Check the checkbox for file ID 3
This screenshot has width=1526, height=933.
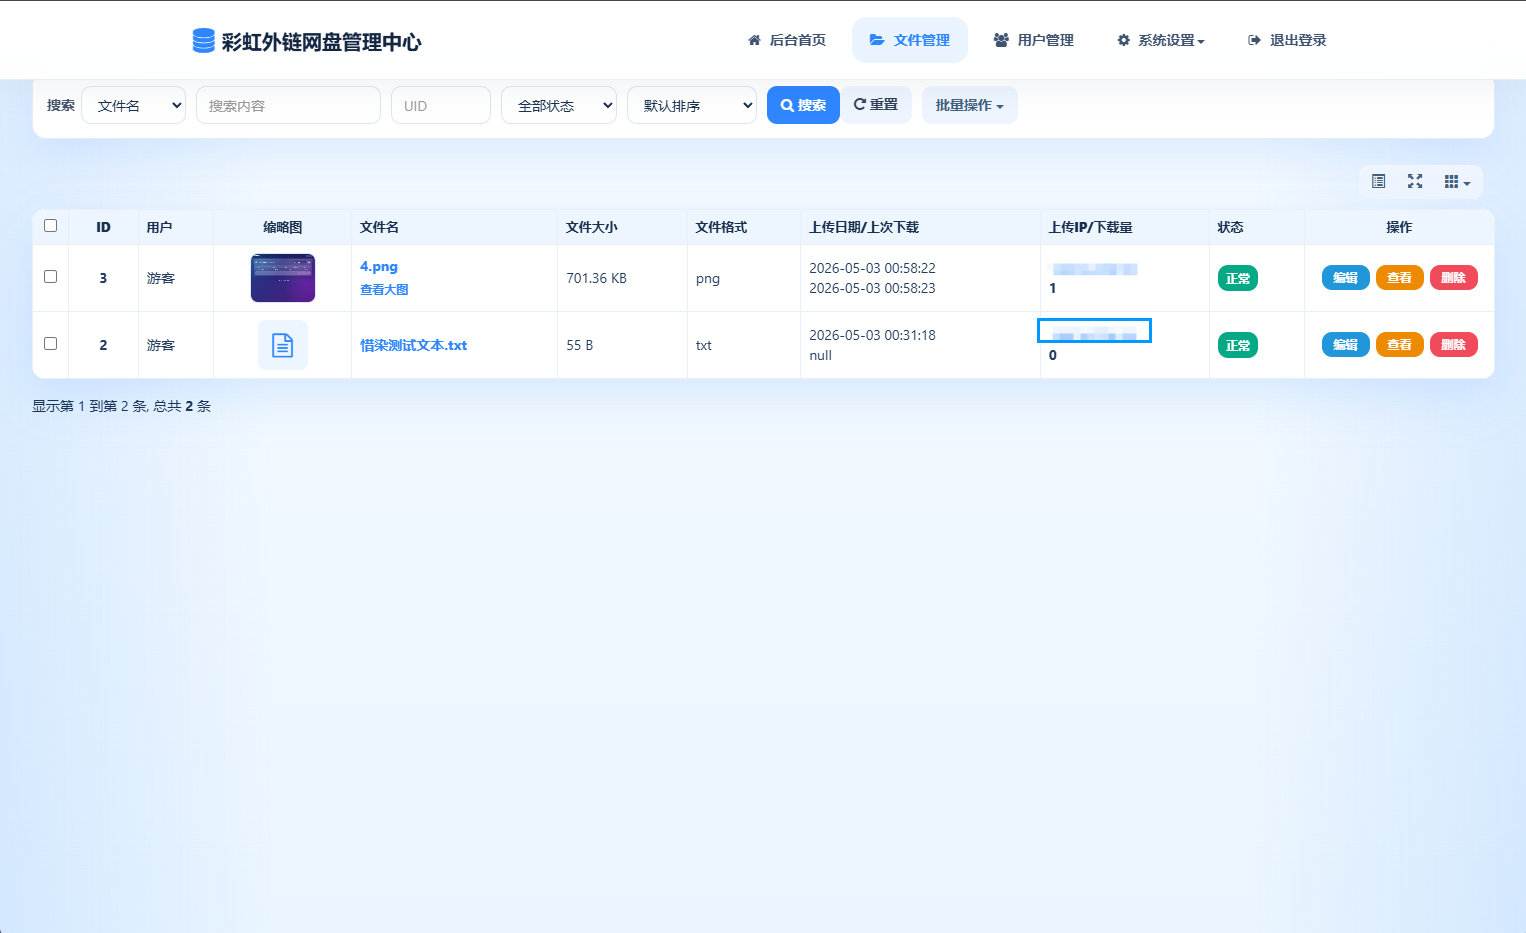(51, 277)
